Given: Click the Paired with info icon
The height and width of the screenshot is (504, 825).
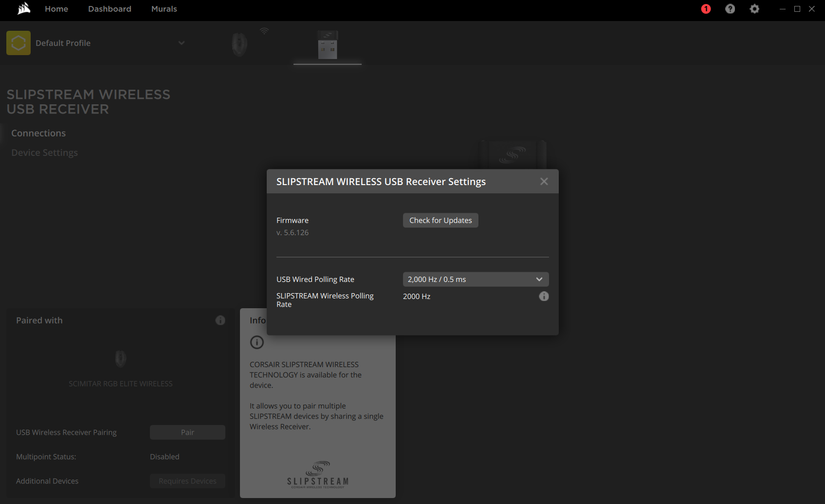Looking at the screenshot, I should pos(220,321).
